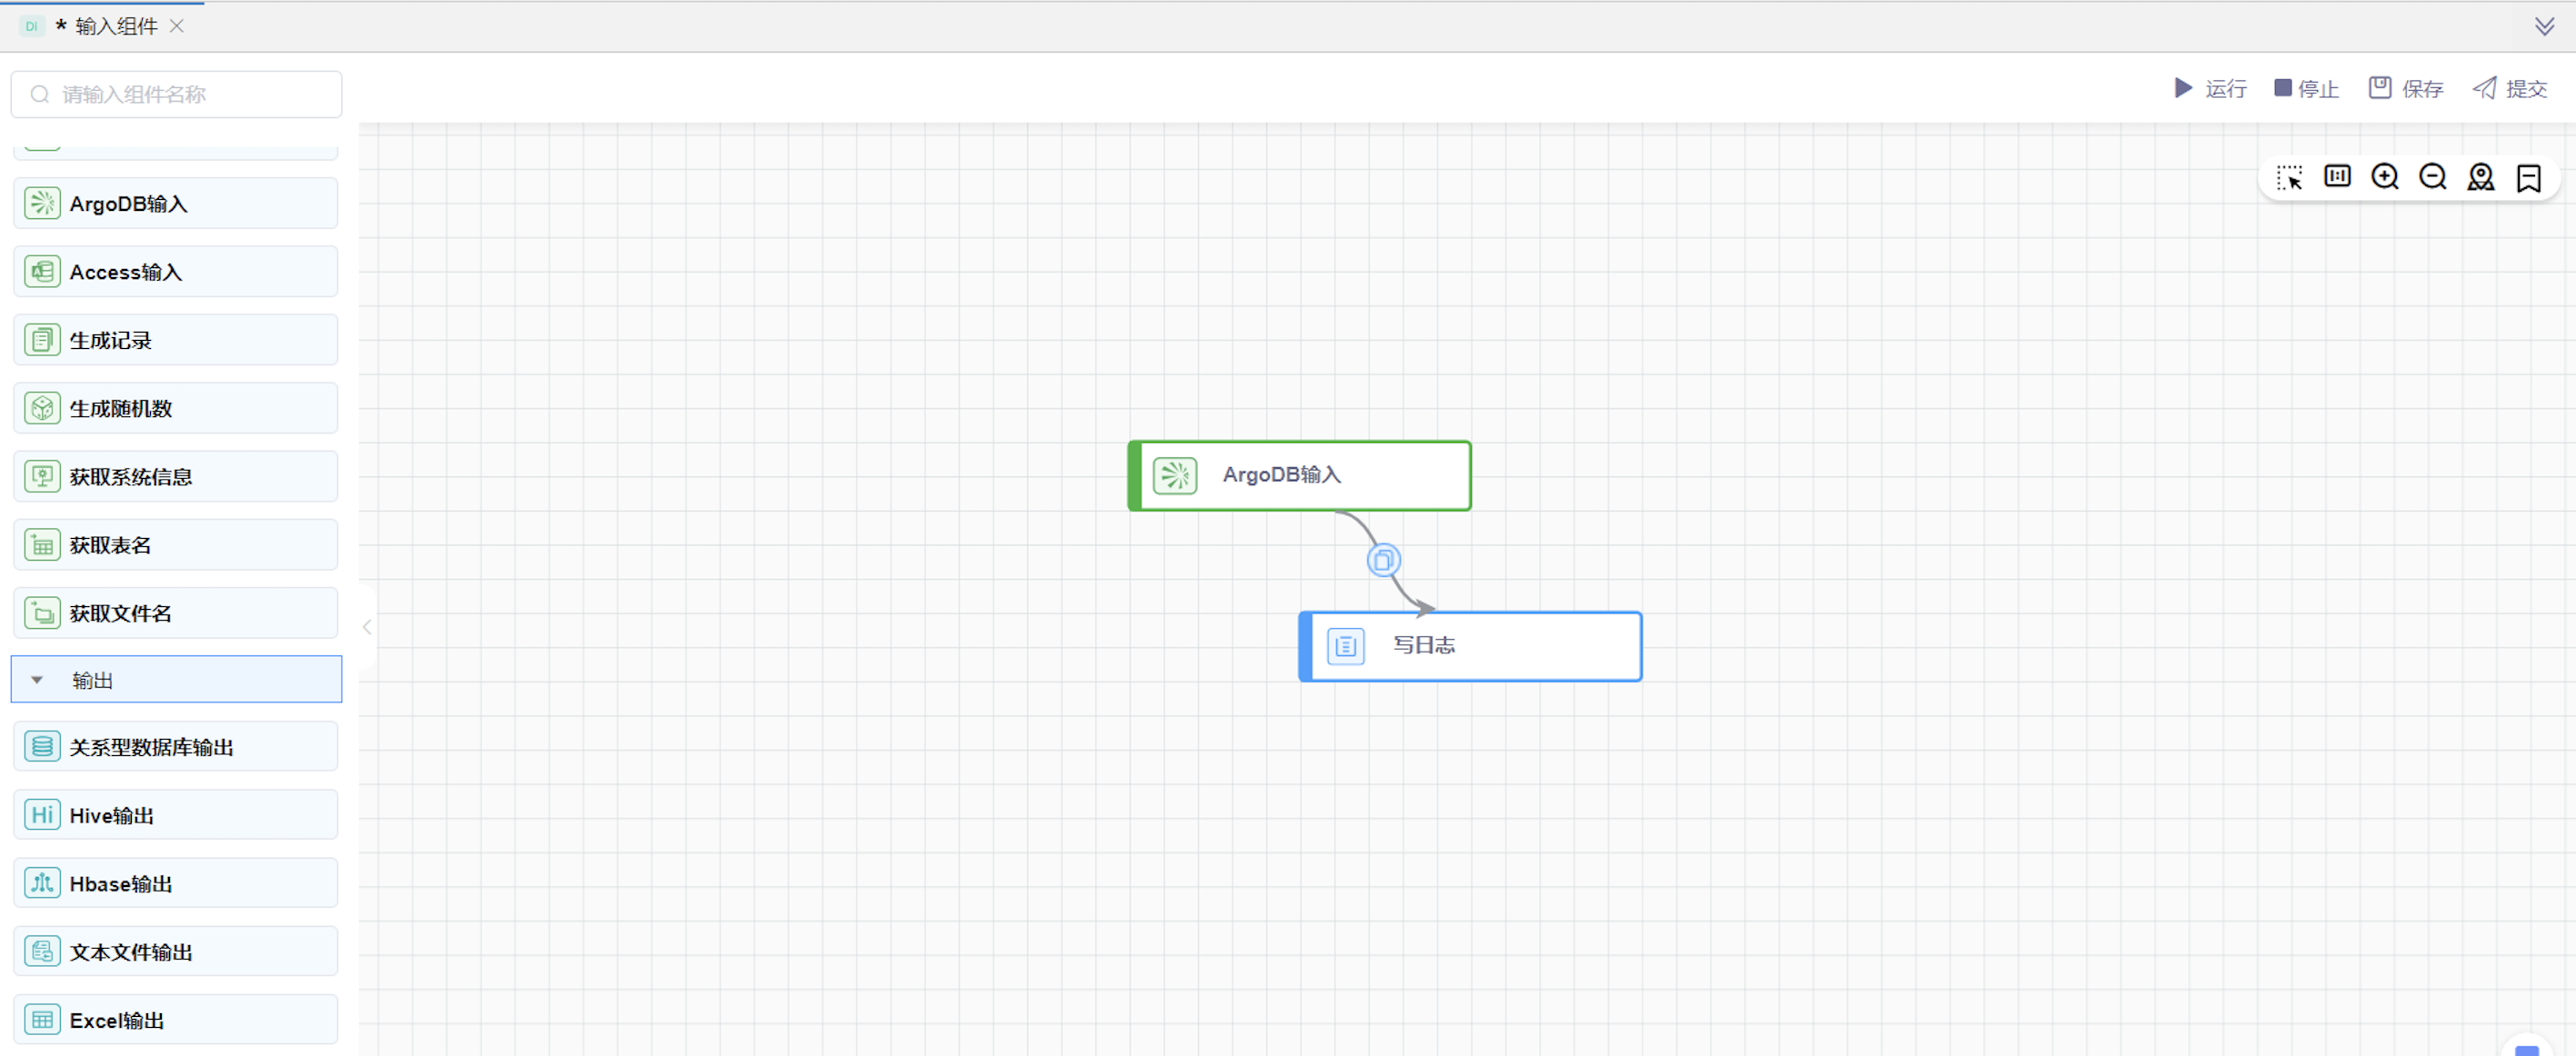Reset canvas to 1:1 scale
Image resolution: width=2576 pixels, height=1056 pixels.
2337,177
